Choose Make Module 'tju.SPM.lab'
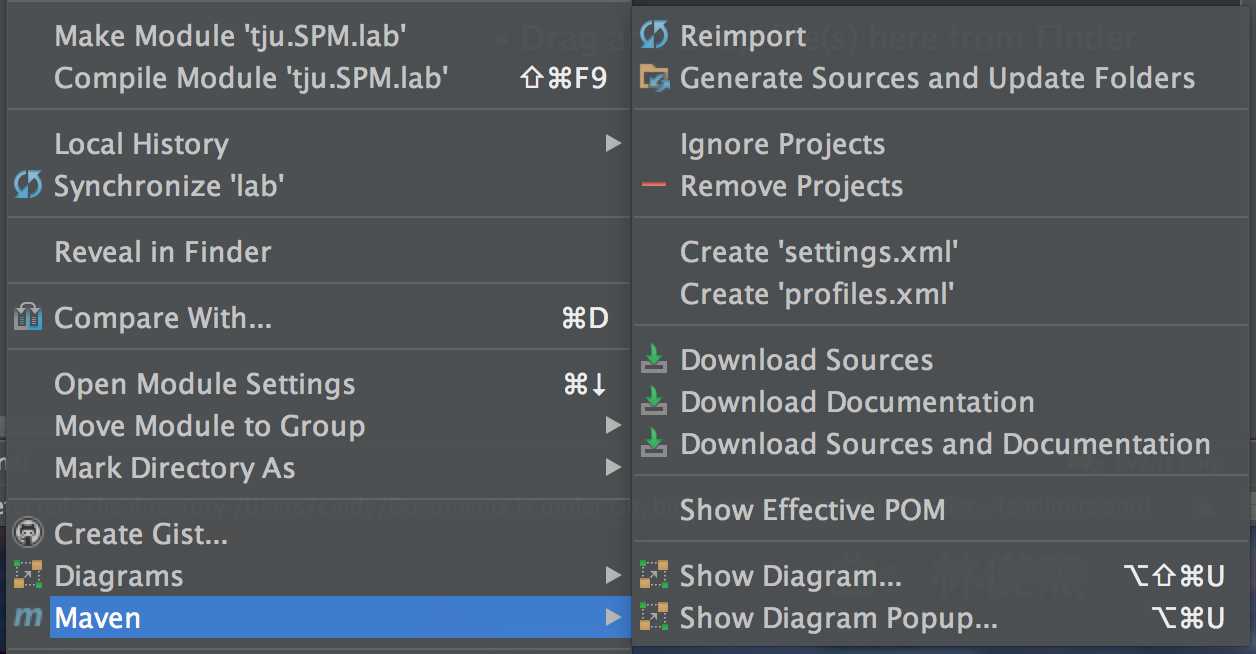This screenshot has width=1256, height=654. click(320, 36)
